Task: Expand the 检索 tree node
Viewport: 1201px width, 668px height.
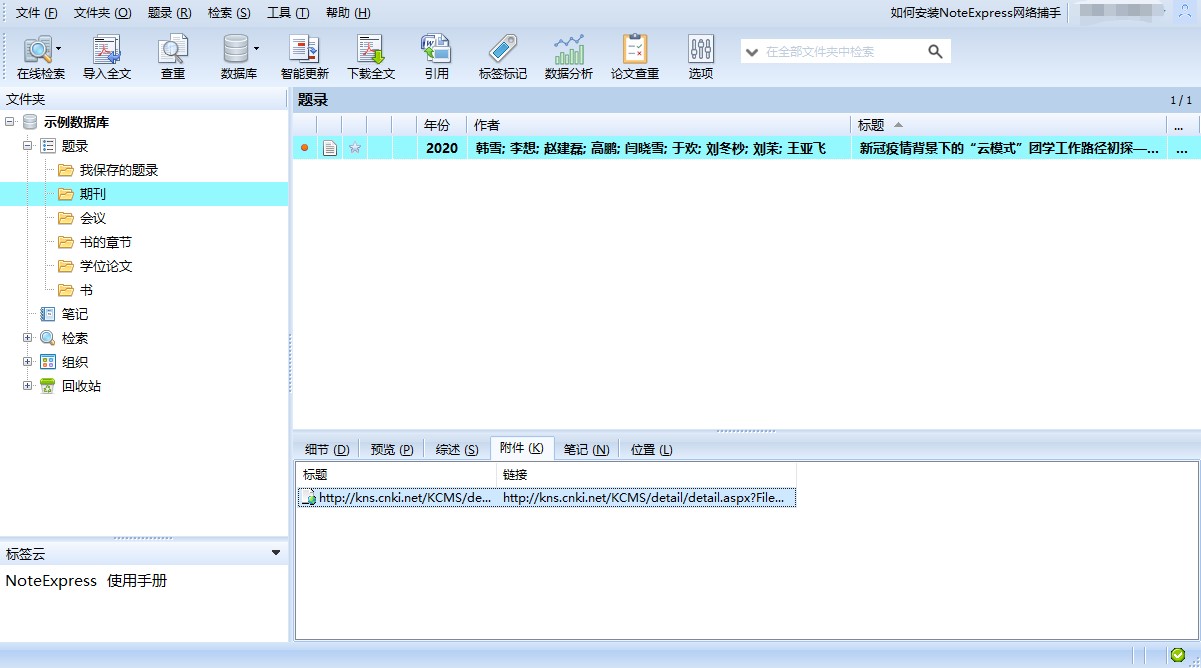Action: (x=28, y=338)
